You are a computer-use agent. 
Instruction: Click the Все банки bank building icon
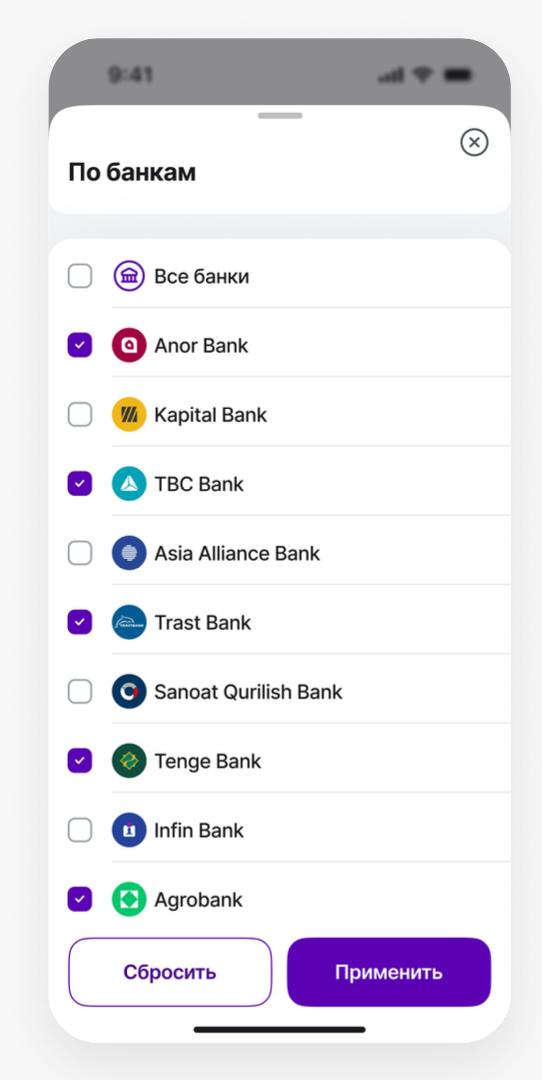129,276
